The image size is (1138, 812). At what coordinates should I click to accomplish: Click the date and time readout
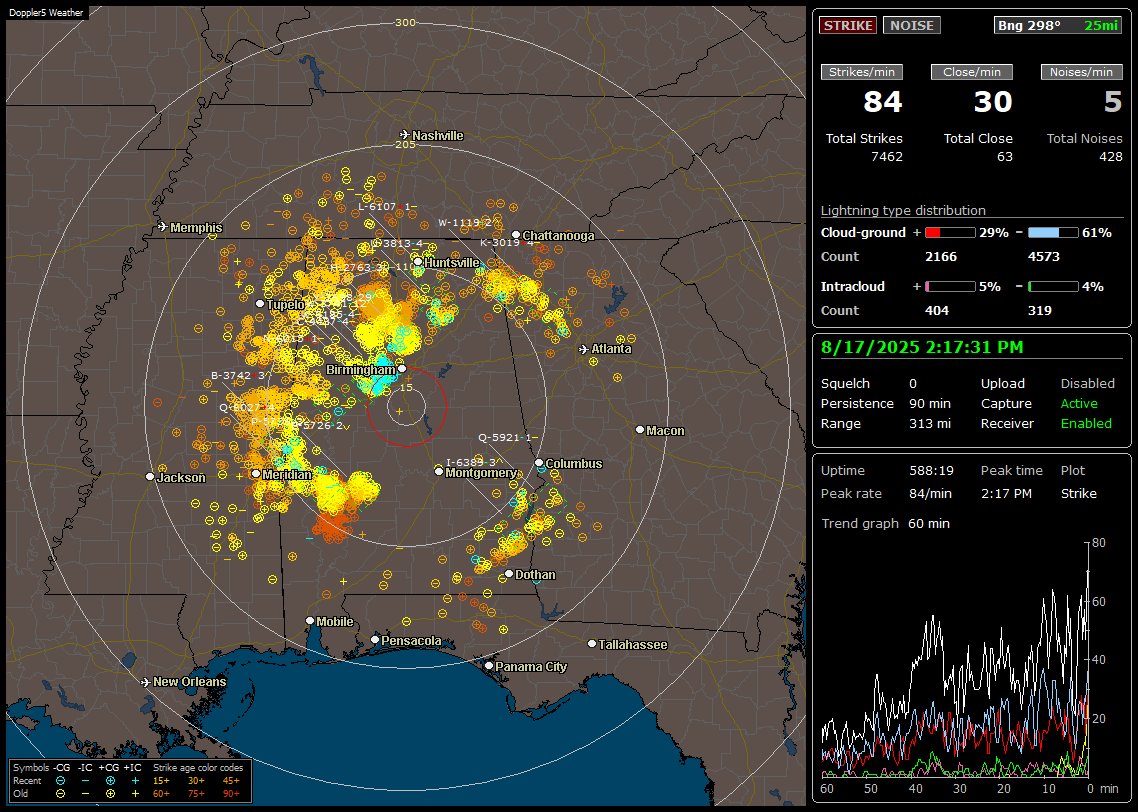tap(922, 347)
